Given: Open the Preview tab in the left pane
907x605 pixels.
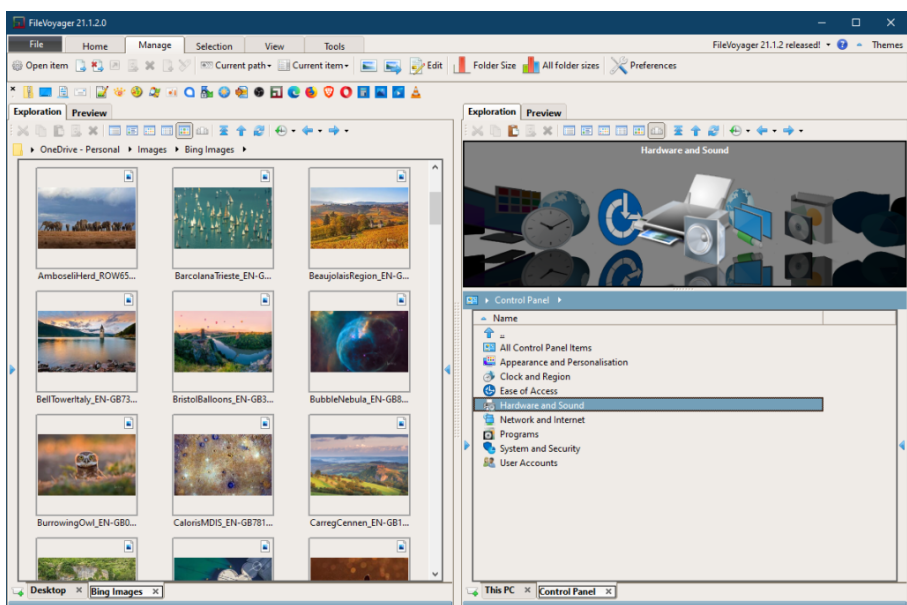Looking at the screenshot, I should coord(89,113).
